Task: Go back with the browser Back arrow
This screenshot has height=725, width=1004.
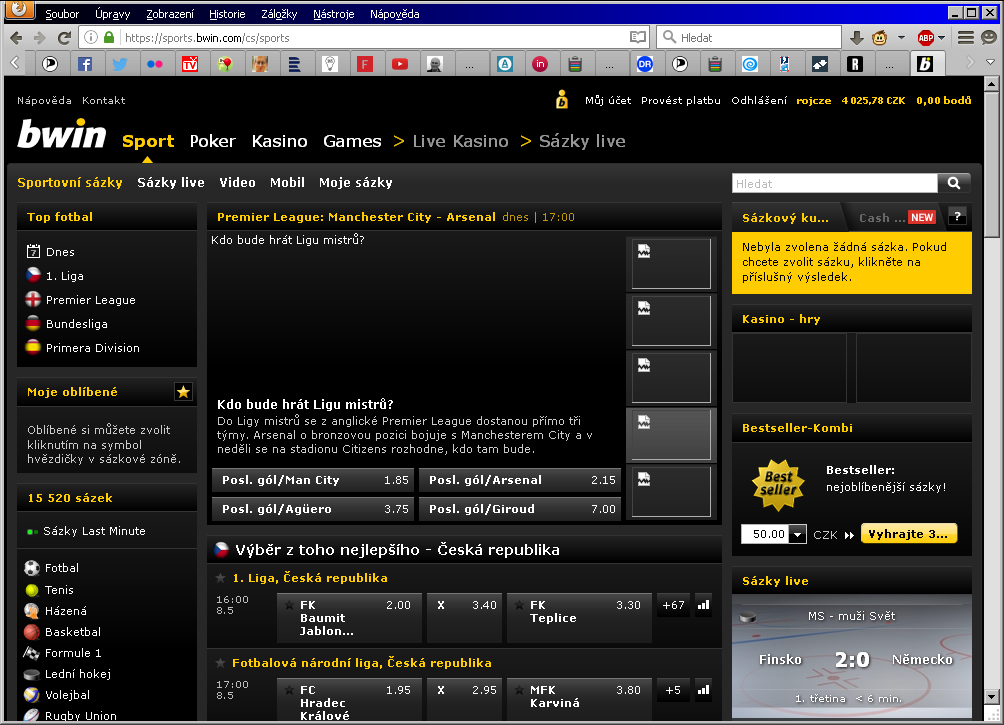Action: click(x=16, y=38)
